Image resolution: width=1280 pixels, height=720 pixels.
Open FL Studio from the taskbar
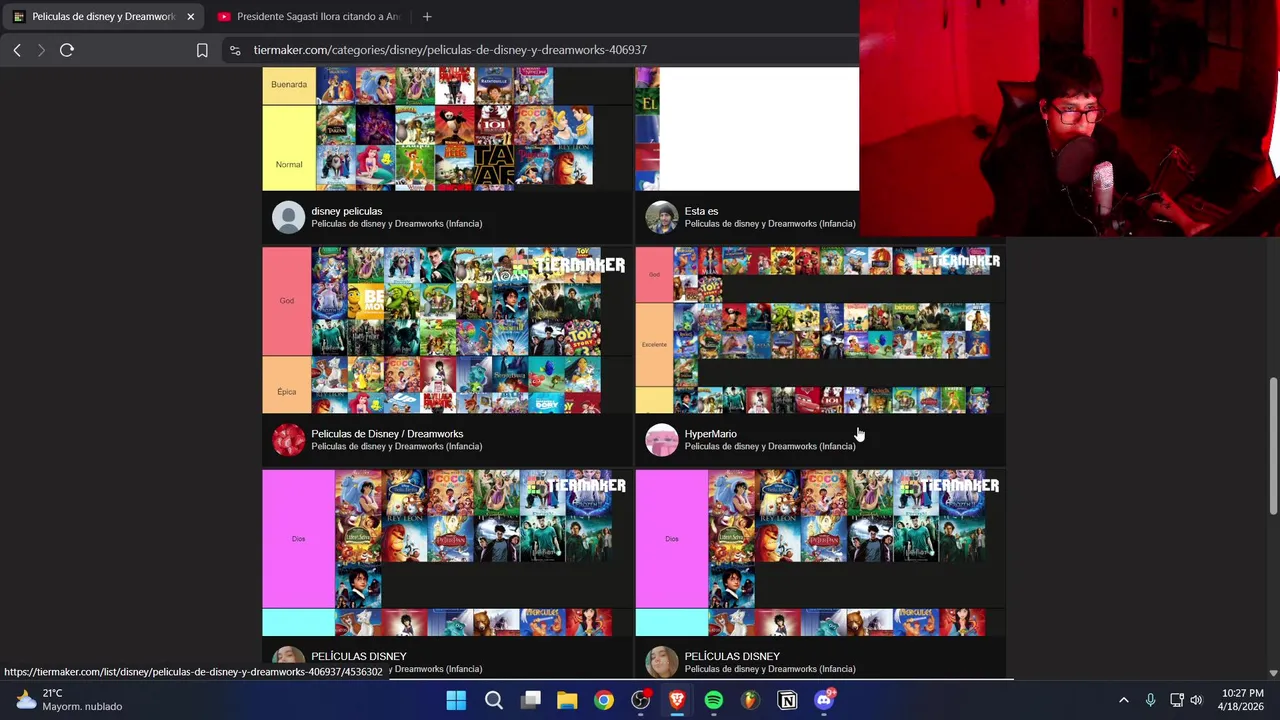click(x=750, y=700)
